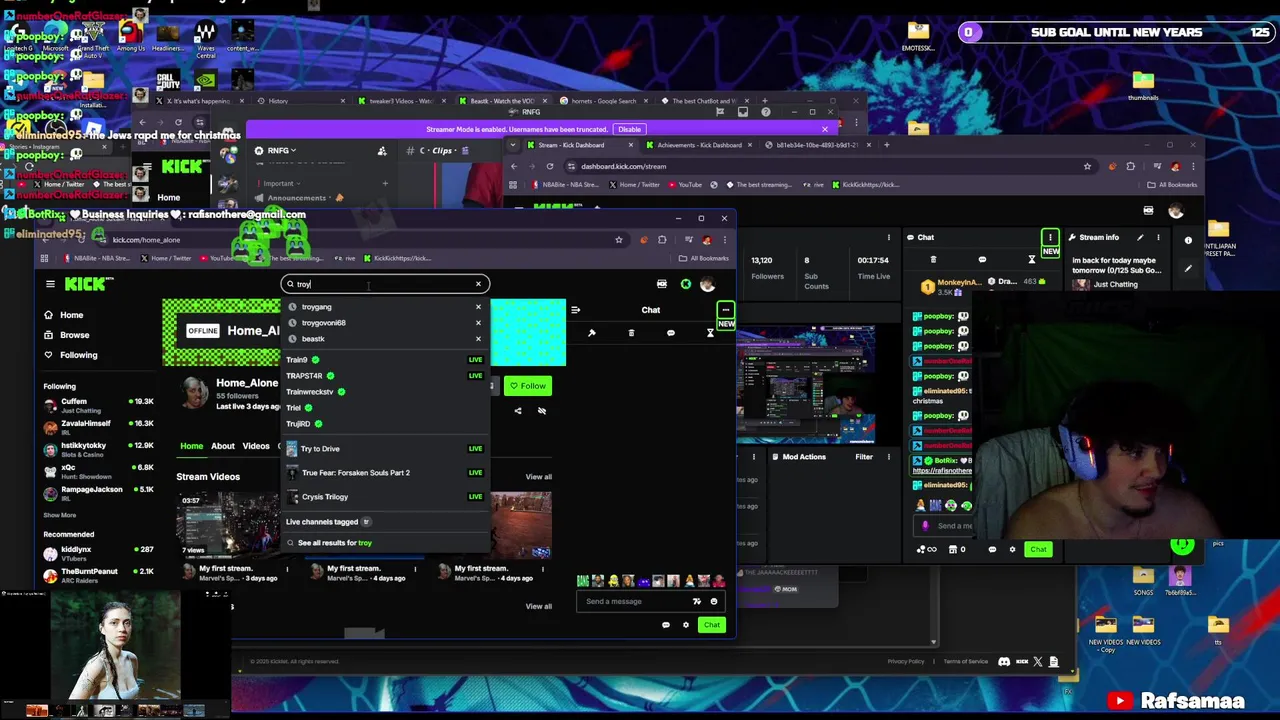Remove 'beastk' from recent searches
The height and width of the screenshot is (720, 1280).
coord(478,339)
